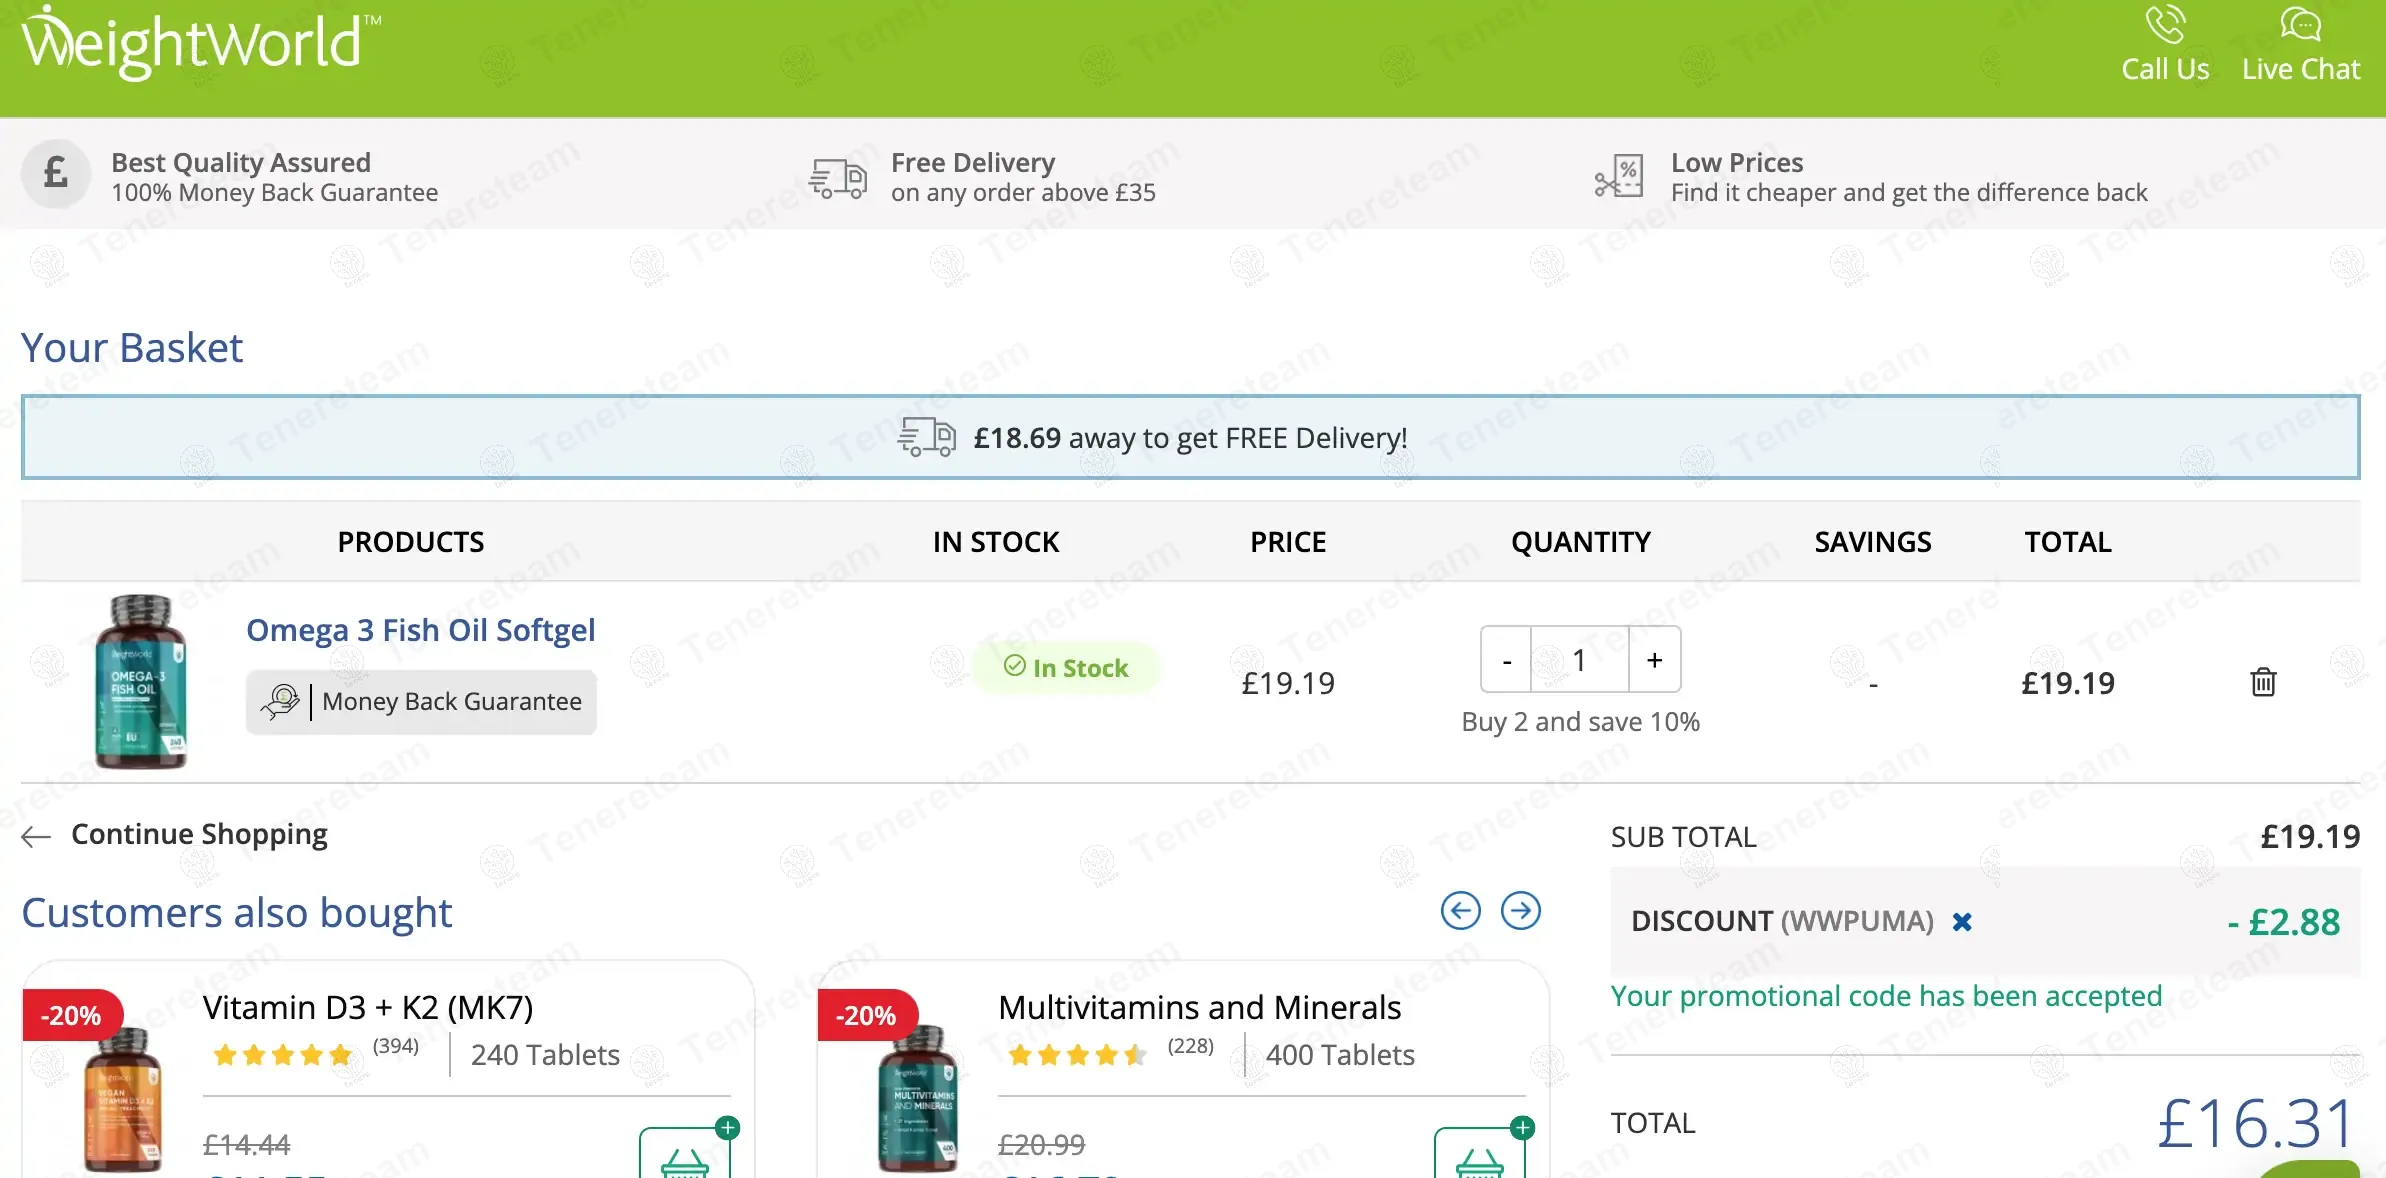Open Live Chat from the header
This screenshot has width=2386, height=1178.
tap(2300, 45)
